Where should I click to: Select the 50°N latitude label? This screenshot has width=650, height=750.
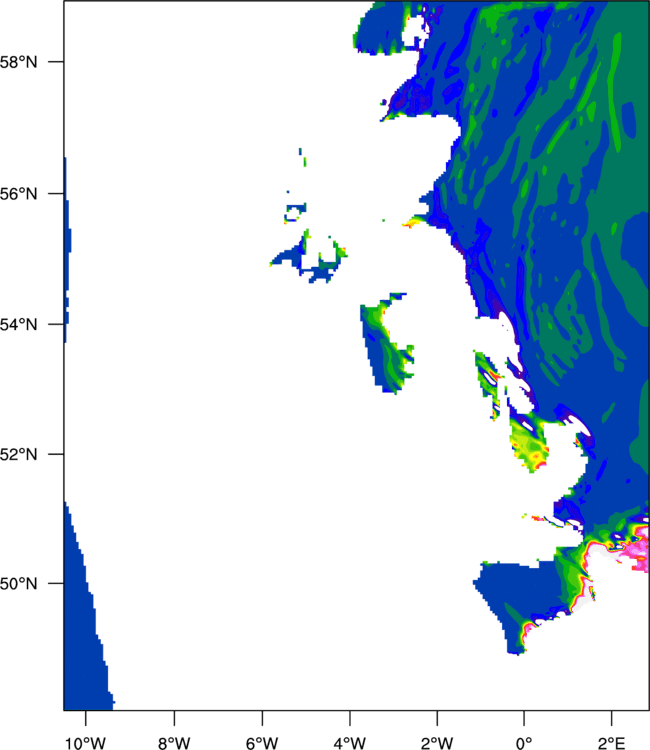[21, 584]
